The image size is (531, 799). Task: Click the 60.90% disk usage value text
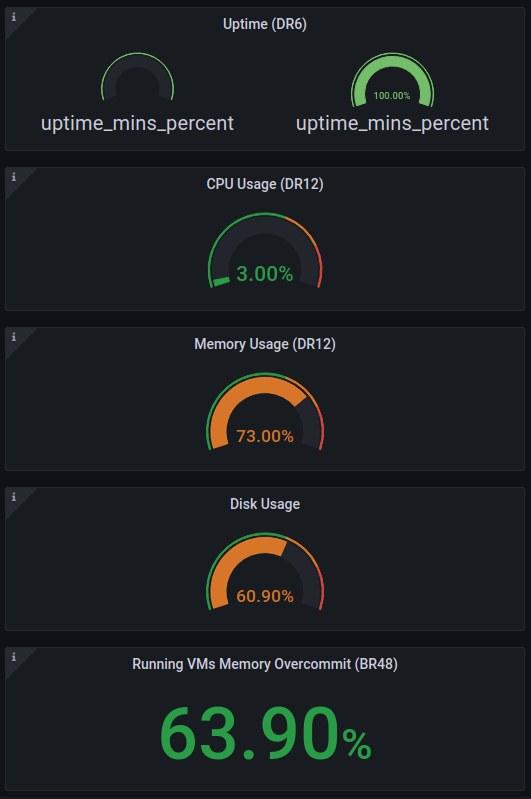(x=265, y=596)
